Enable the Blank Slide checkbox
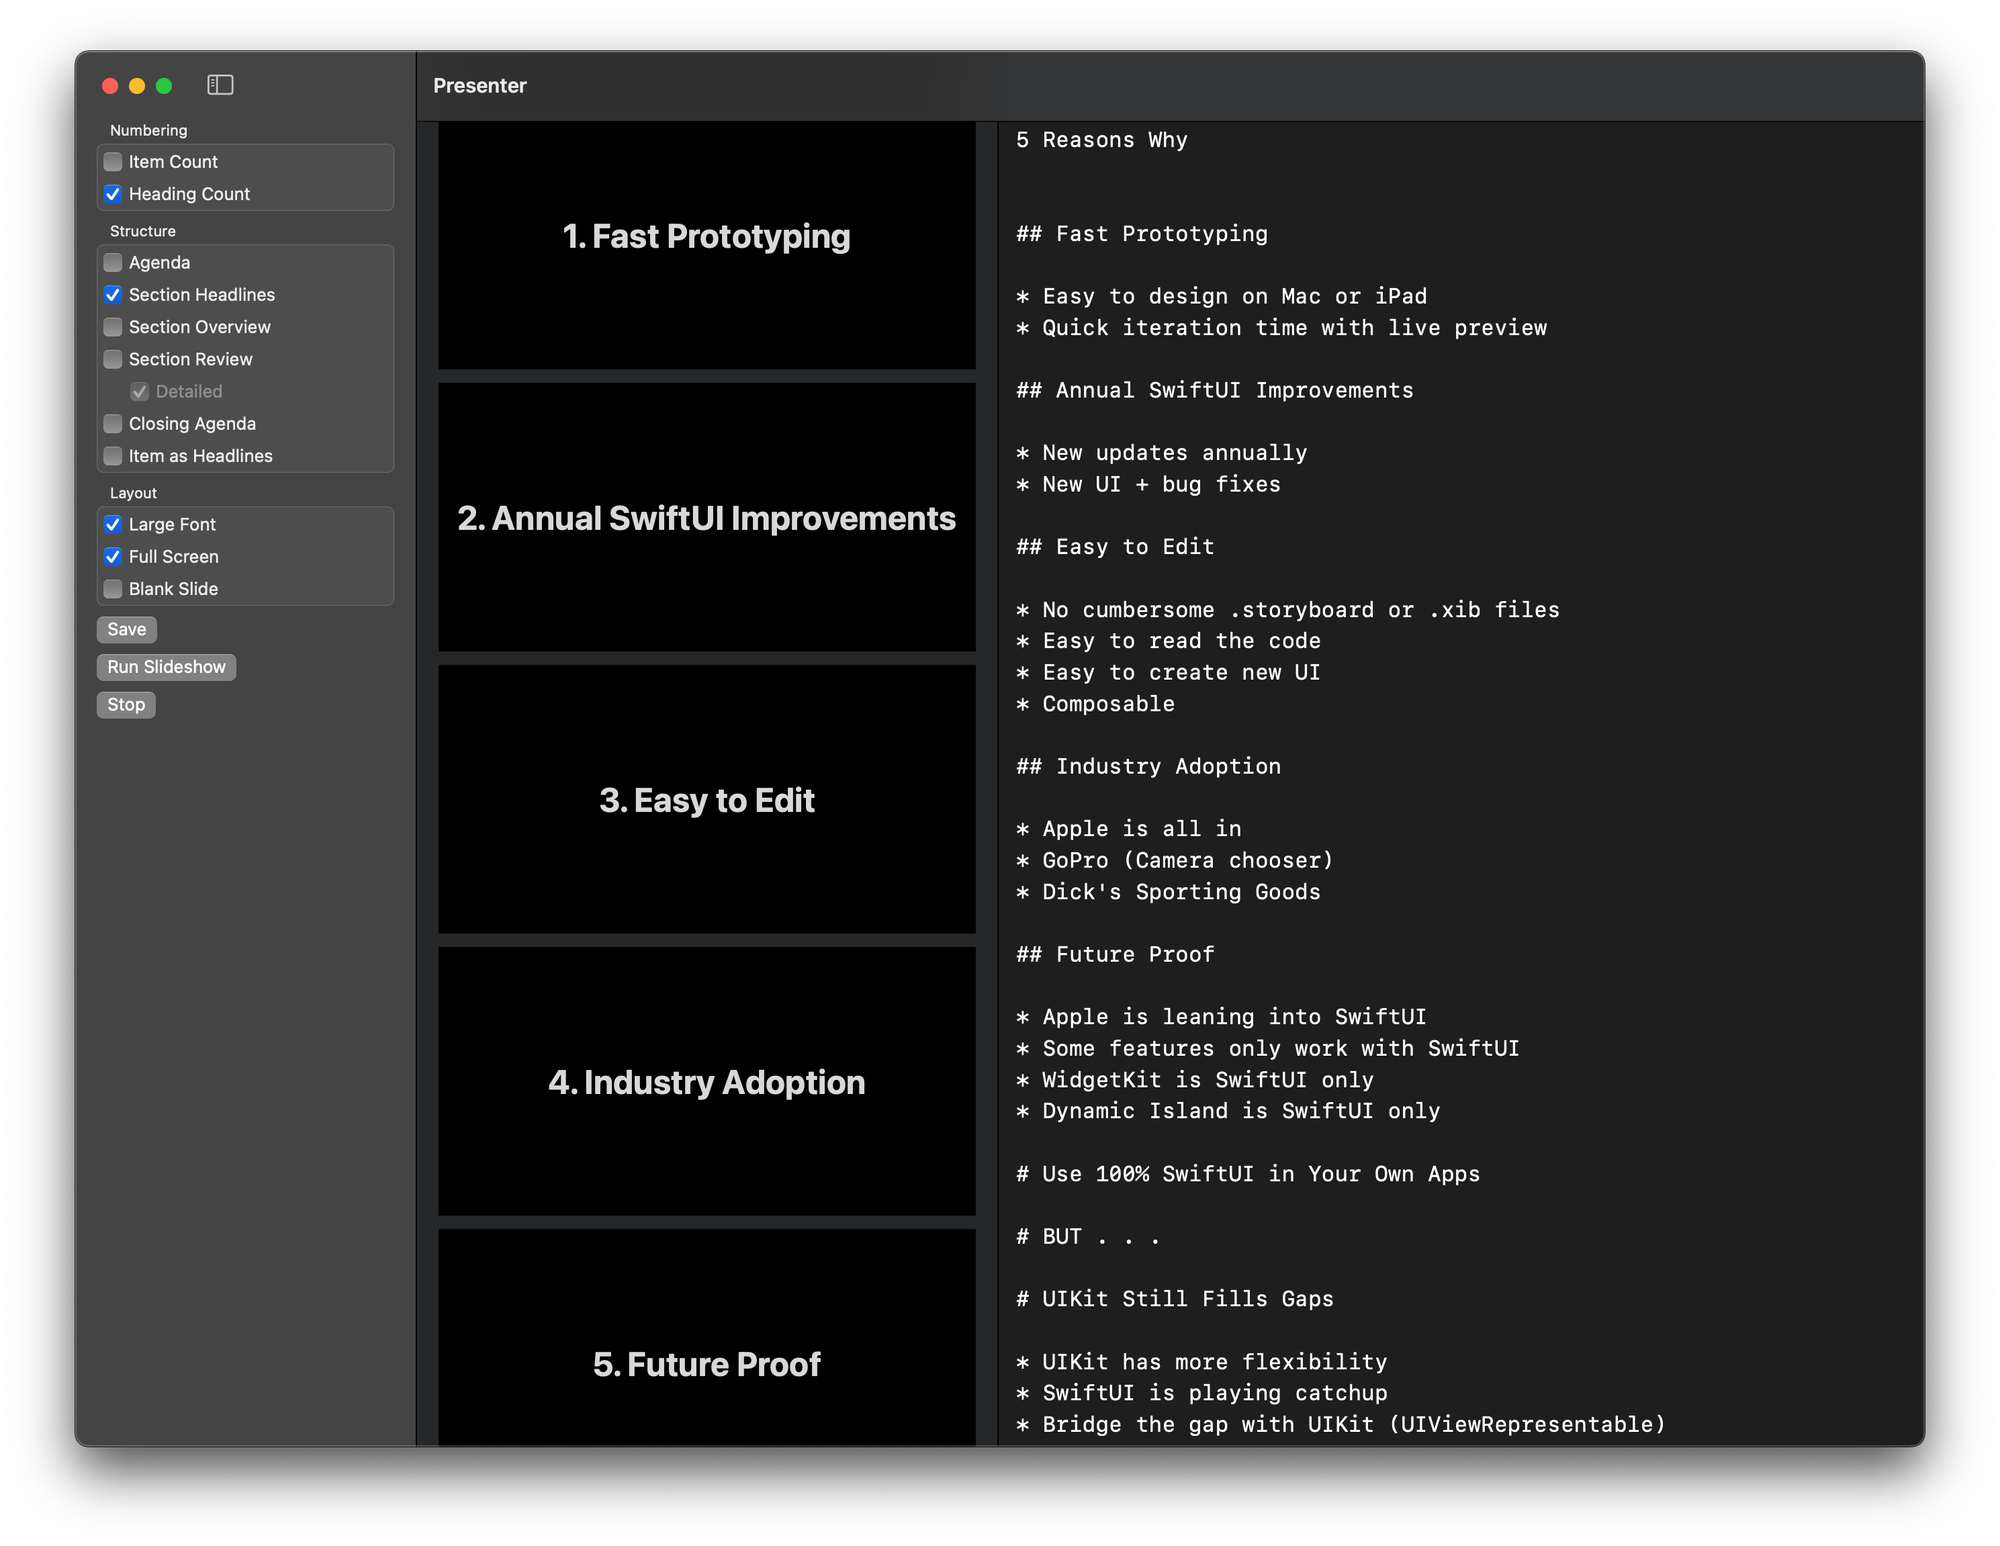2000x1546 pixels. [113, 589]
